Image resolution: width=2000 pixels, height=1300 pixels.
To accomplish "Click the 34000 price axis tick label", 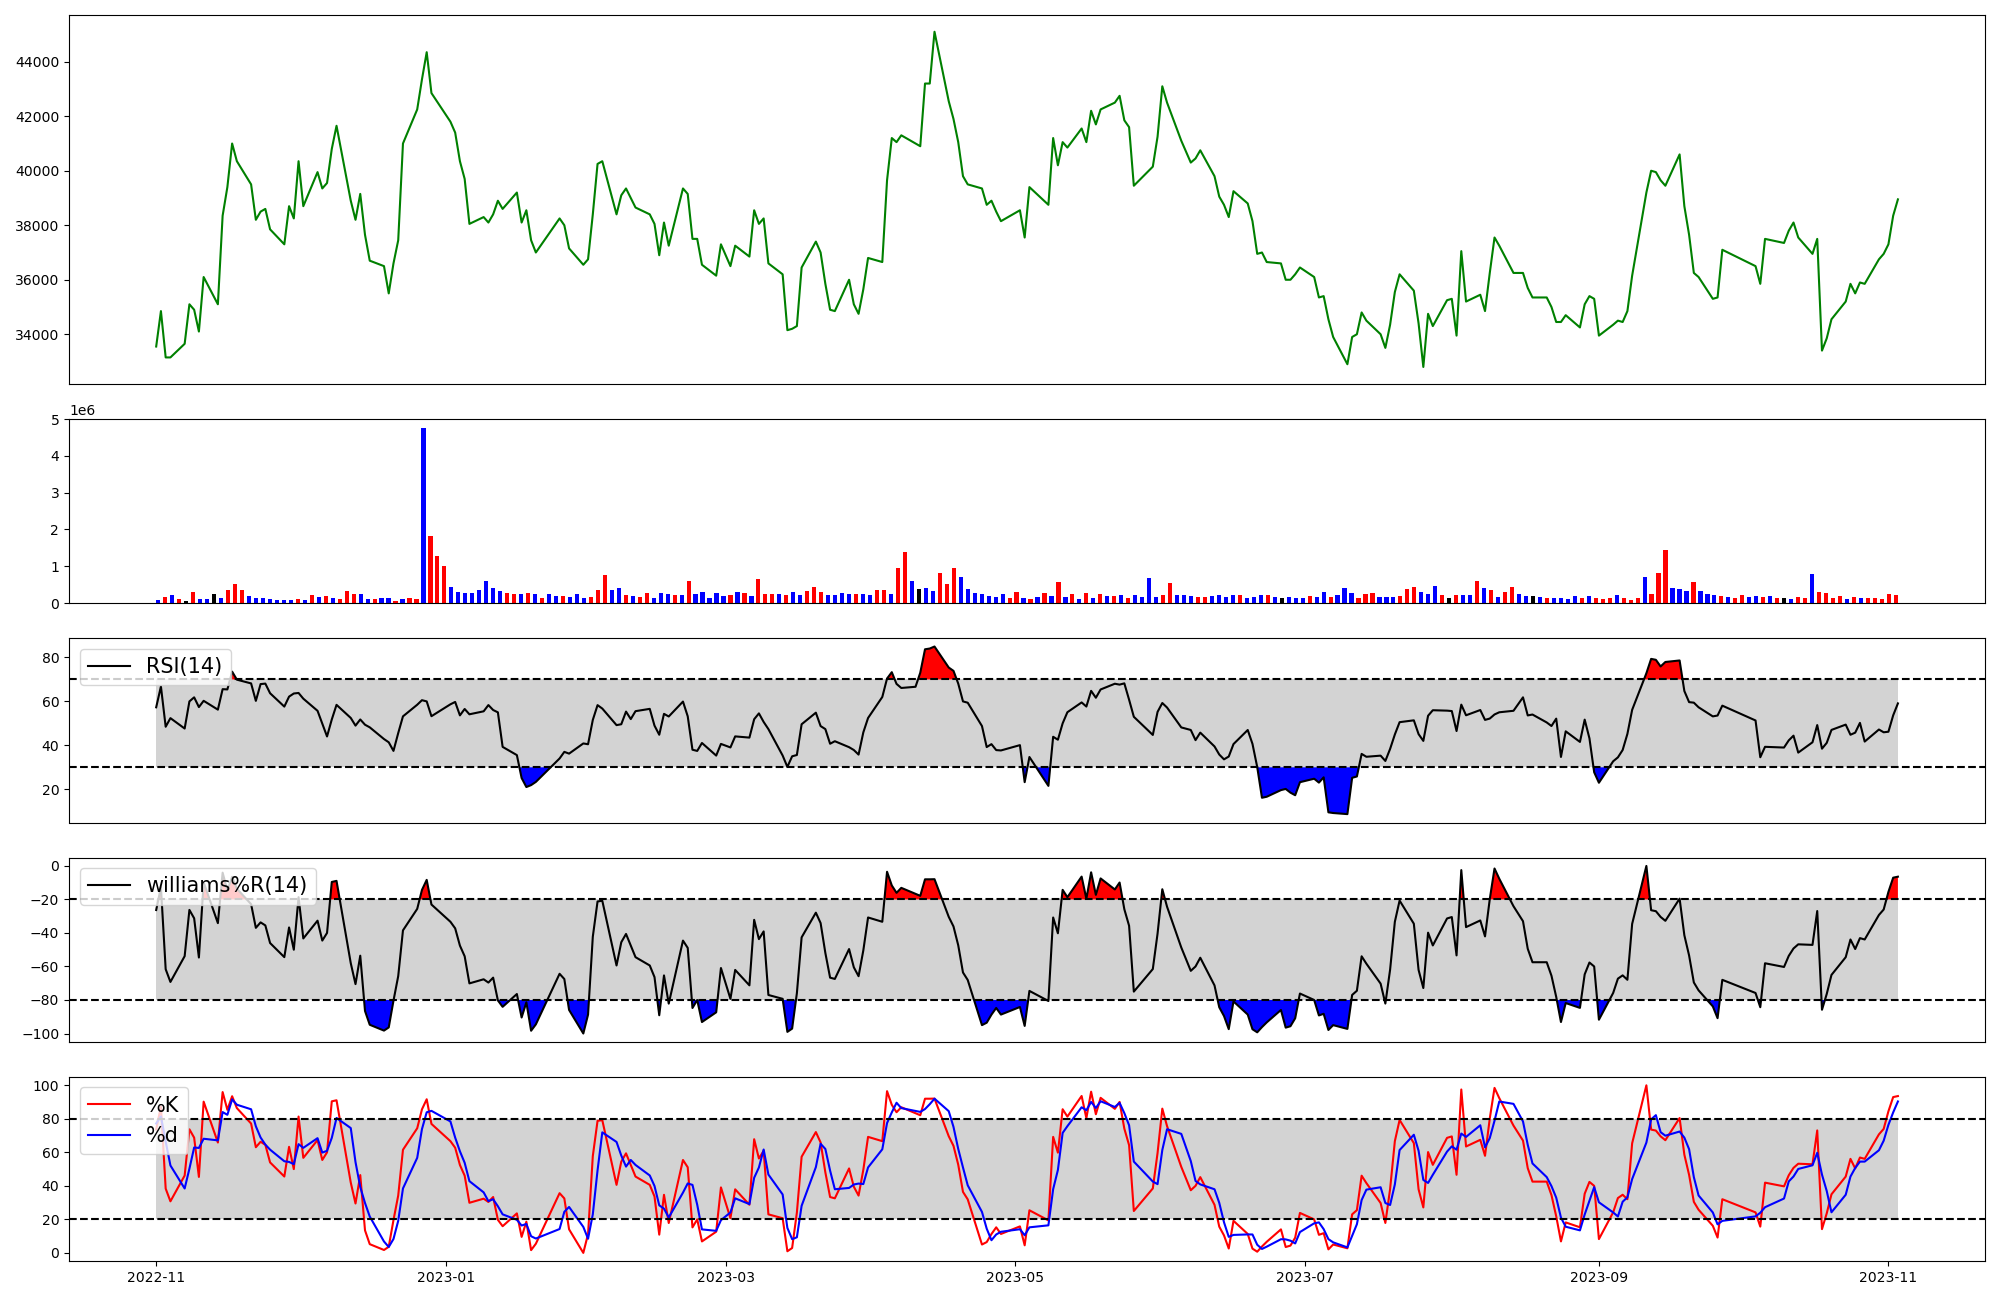I will click(38, 335).
